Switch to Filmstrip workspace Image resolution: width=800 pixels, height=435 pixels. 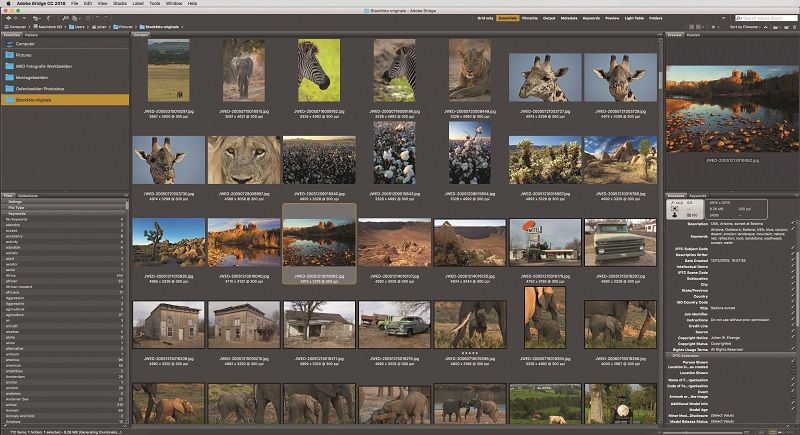point(530,18)
